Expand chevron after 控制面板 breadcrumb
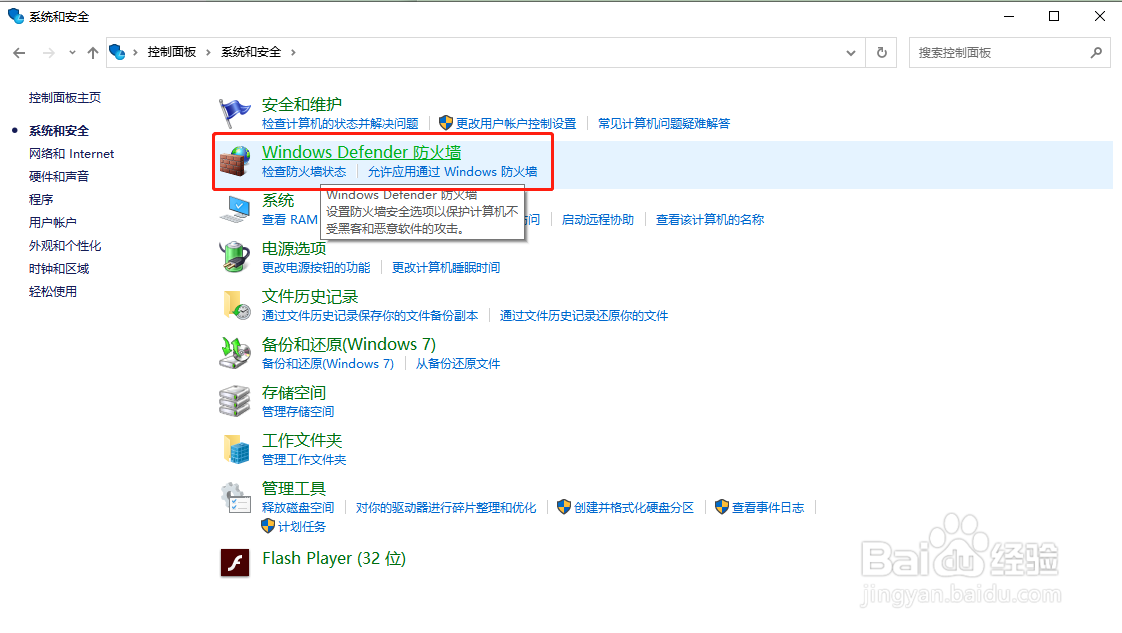1122x633 pixels. click(208, 52)
